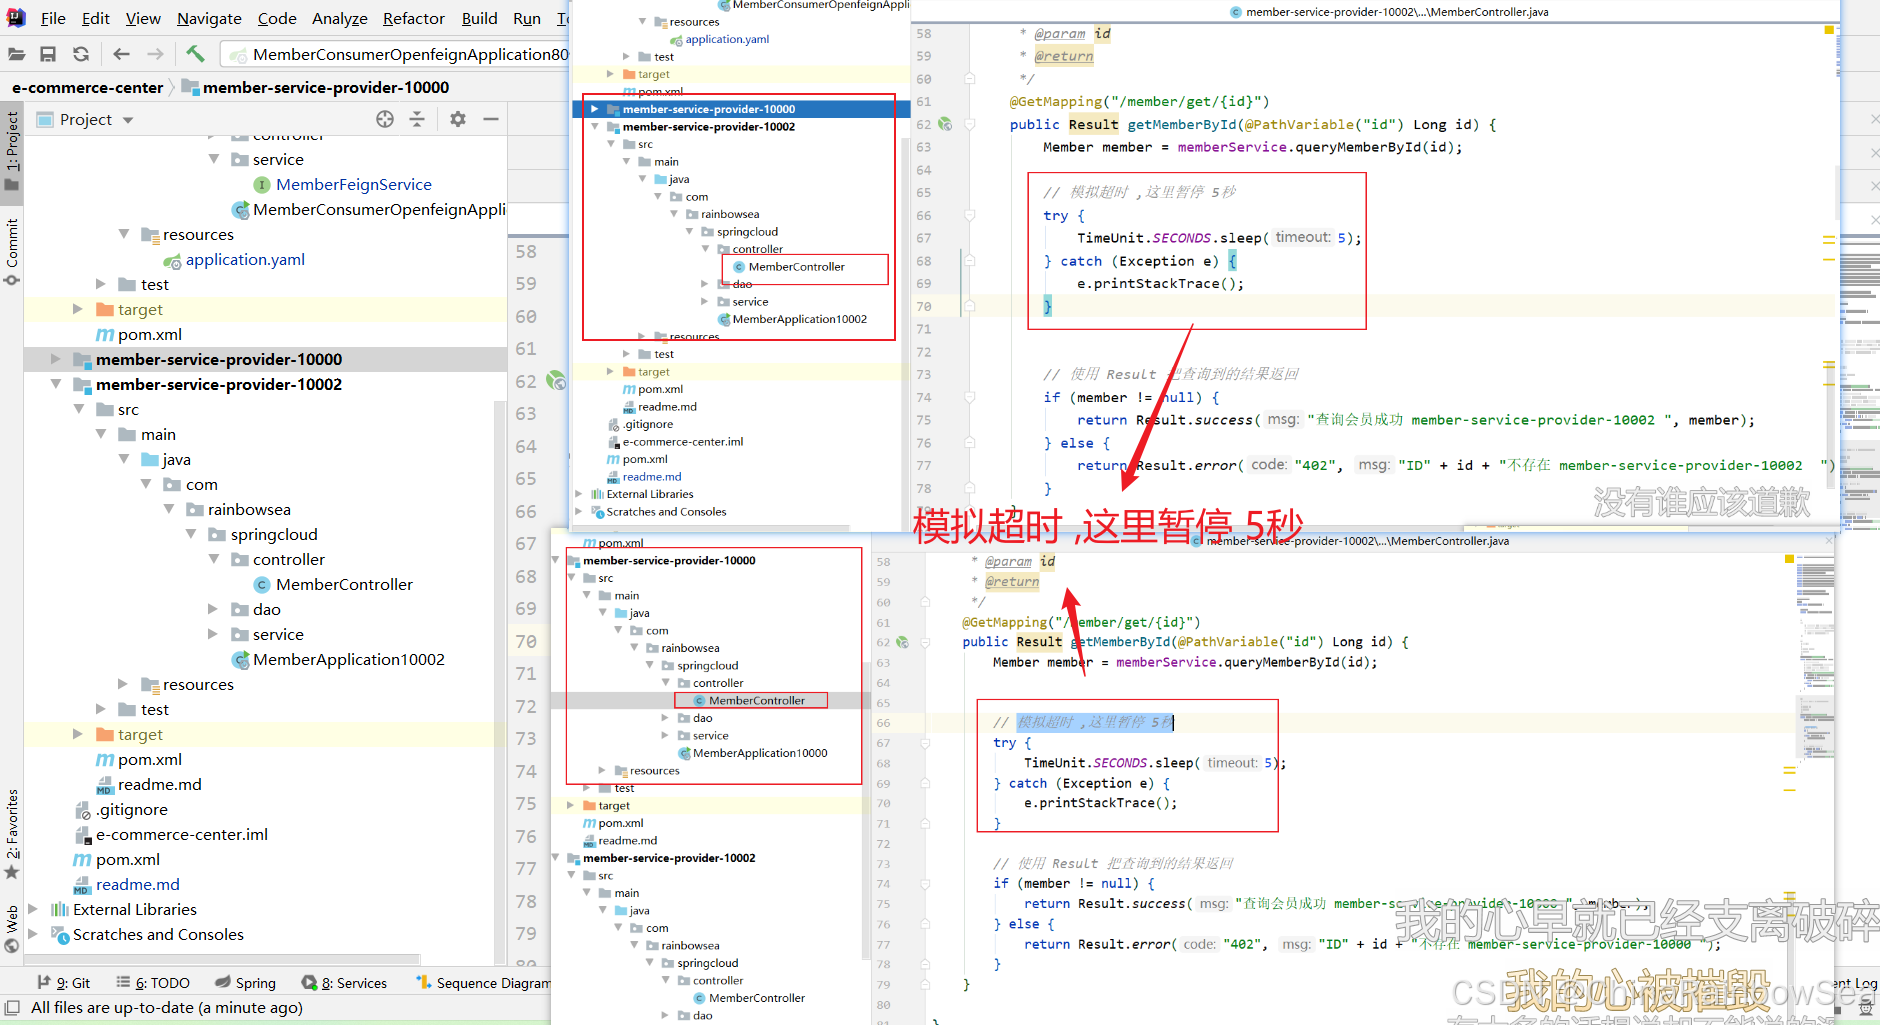
Task: Click line 70 in main editor gutter
Action: coord(526,641)
